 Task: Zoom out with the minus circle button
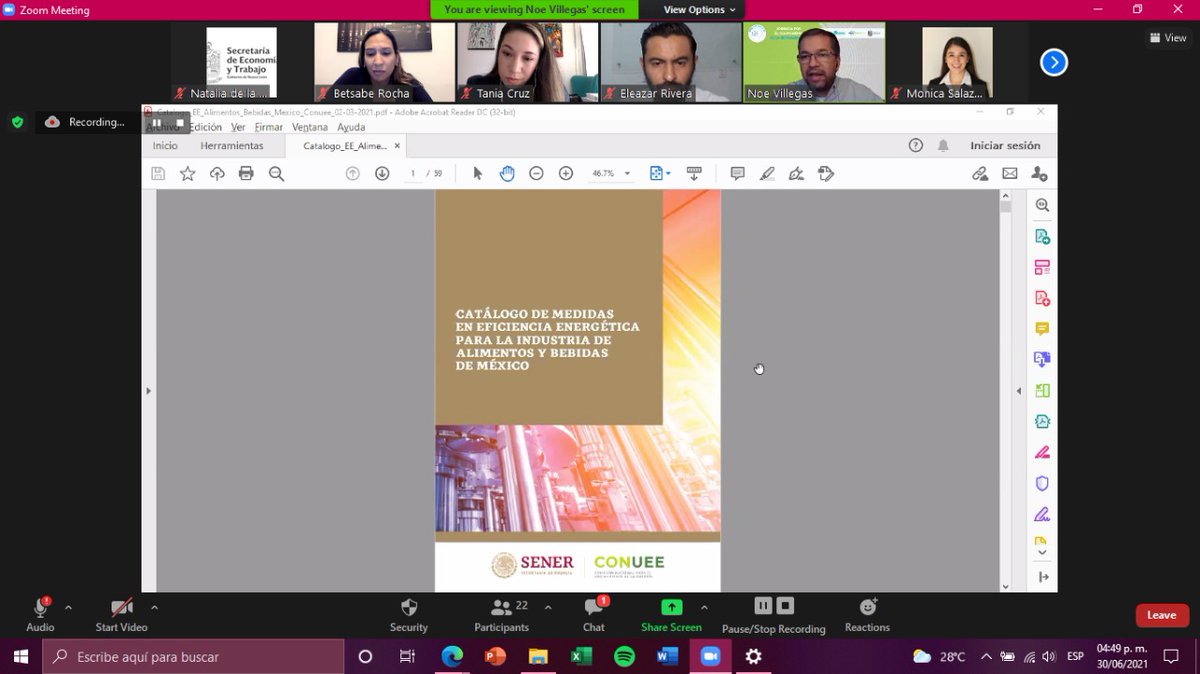[536, 173]
